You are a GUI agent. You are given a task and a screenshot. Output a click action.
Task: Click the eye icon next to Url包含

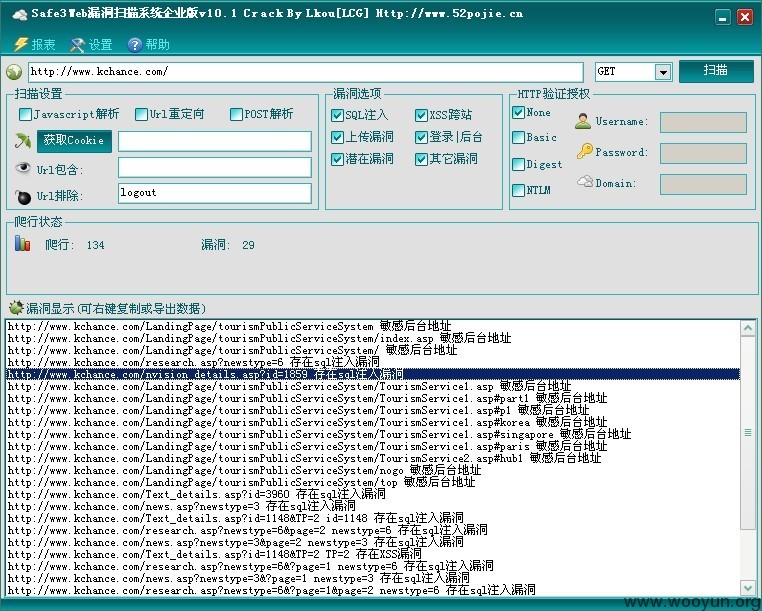point(23,167)
